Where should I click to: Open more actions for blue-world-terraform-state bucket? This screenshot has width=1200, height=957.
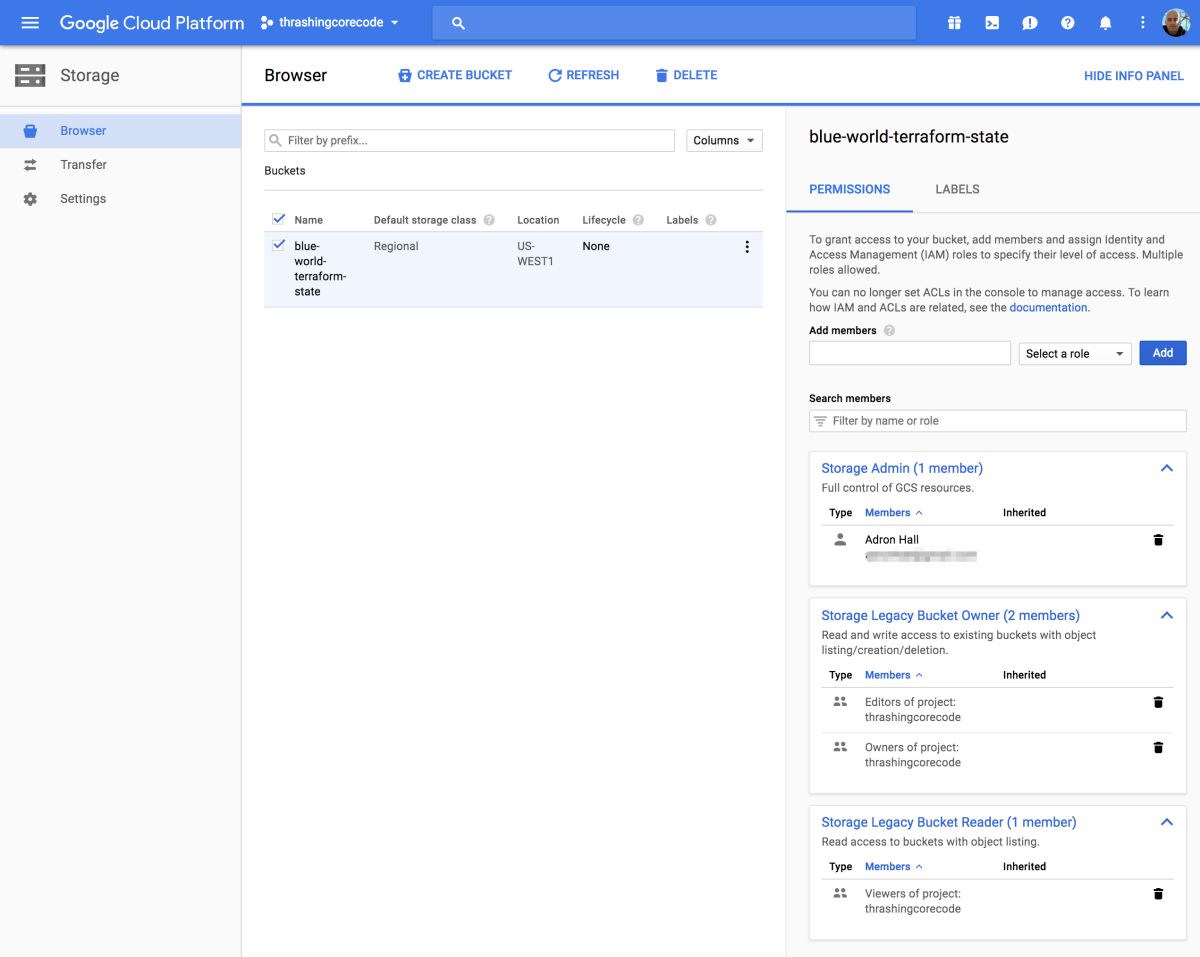point(746,247)
